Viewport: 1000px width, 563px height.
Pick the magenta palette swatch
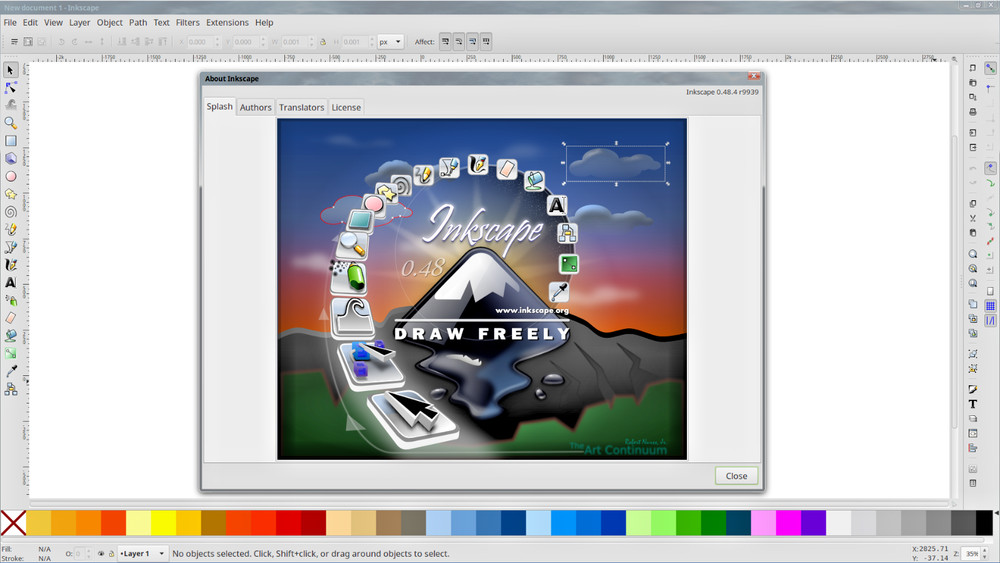pos(788,523)
